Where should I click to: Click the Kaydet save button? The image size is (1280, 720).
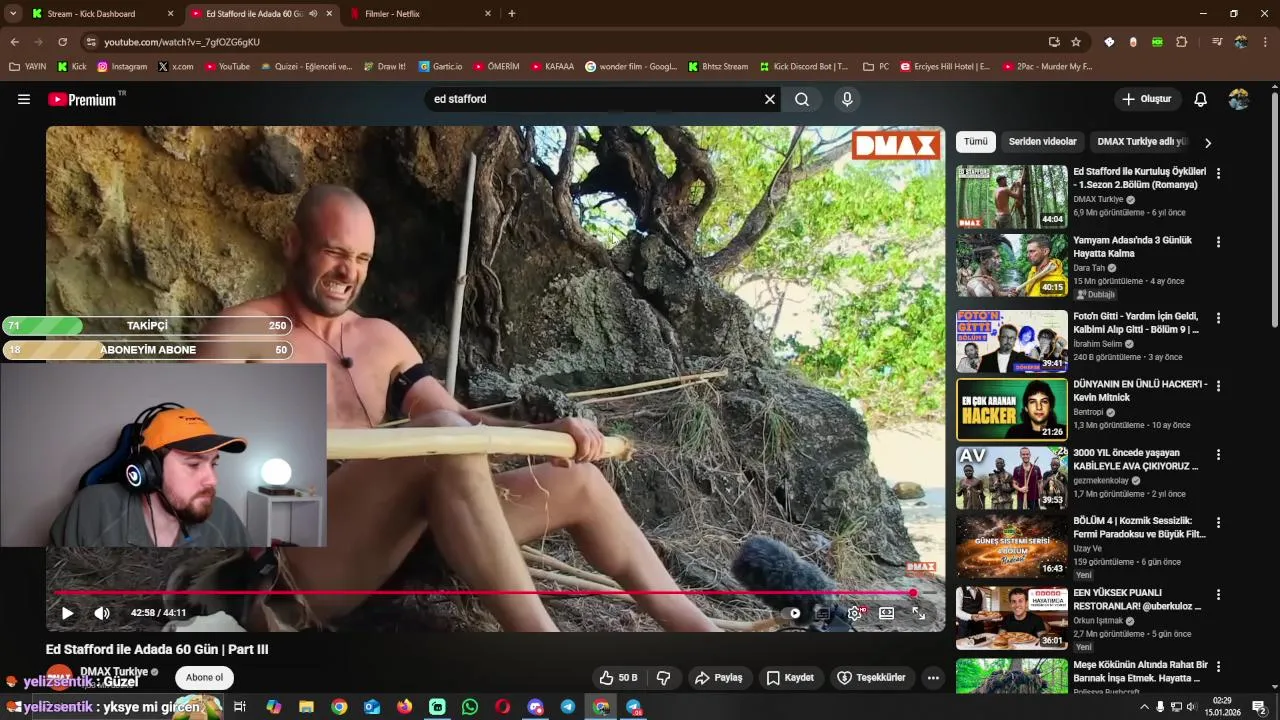pos(790,678)
